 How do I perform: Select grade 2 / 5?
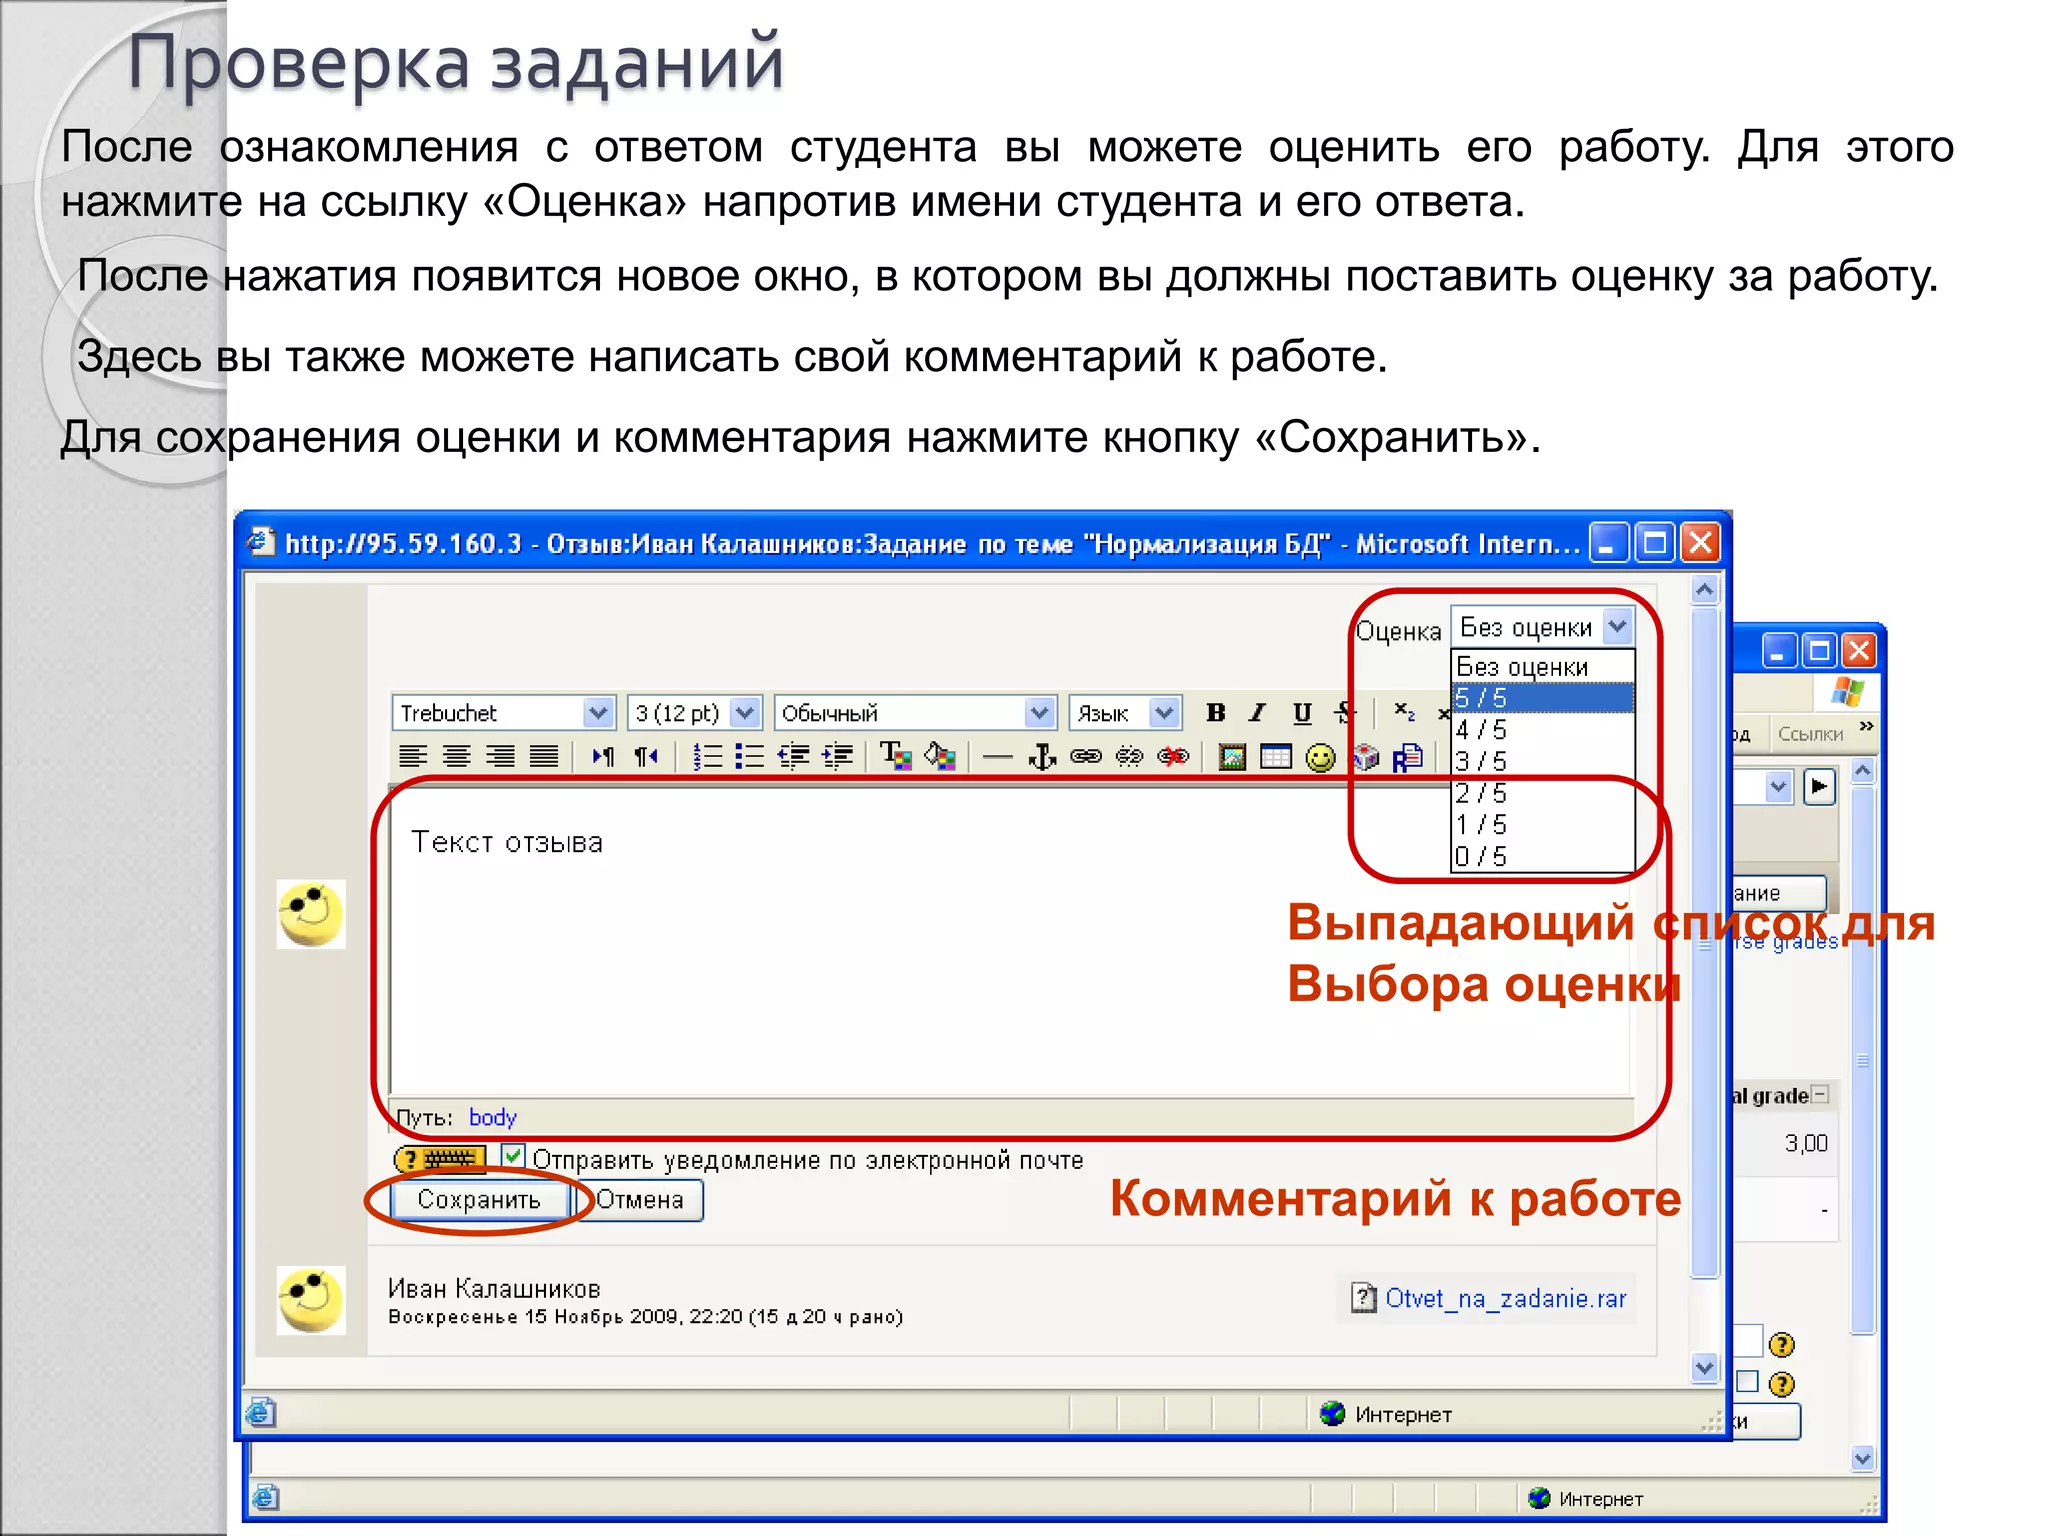click(x=1542, y=794)
